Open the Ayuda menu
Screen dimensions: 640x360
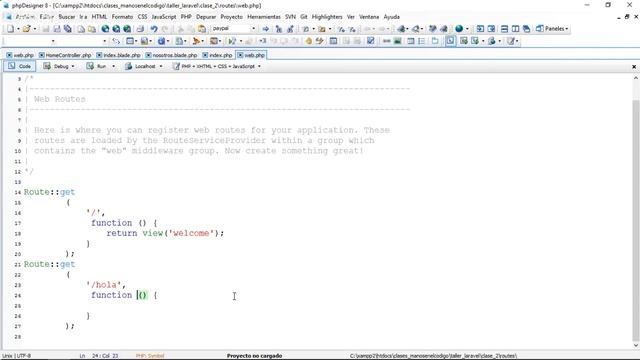coord(391,17)
